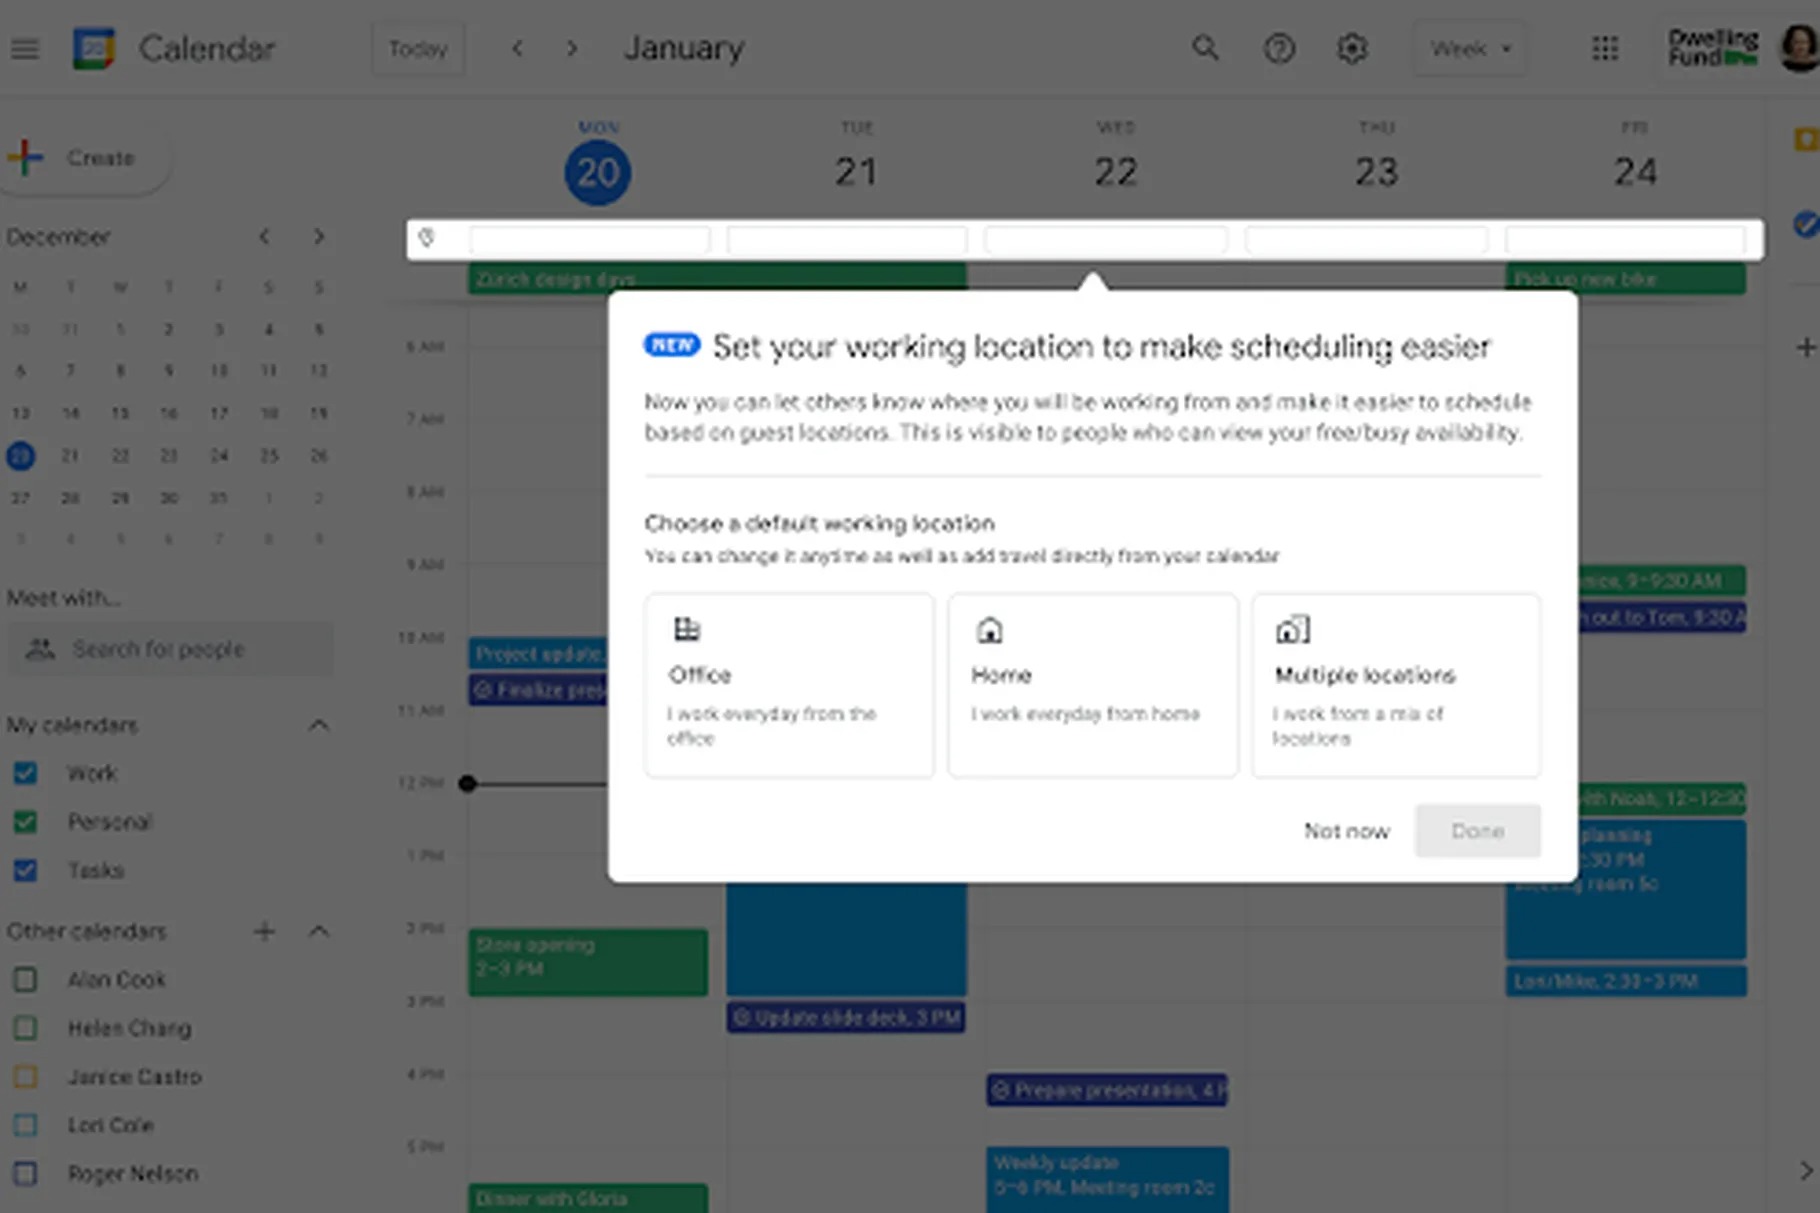Go to previous week arrow
Screen dimensions: 1820x1213
tap(517, 48)
